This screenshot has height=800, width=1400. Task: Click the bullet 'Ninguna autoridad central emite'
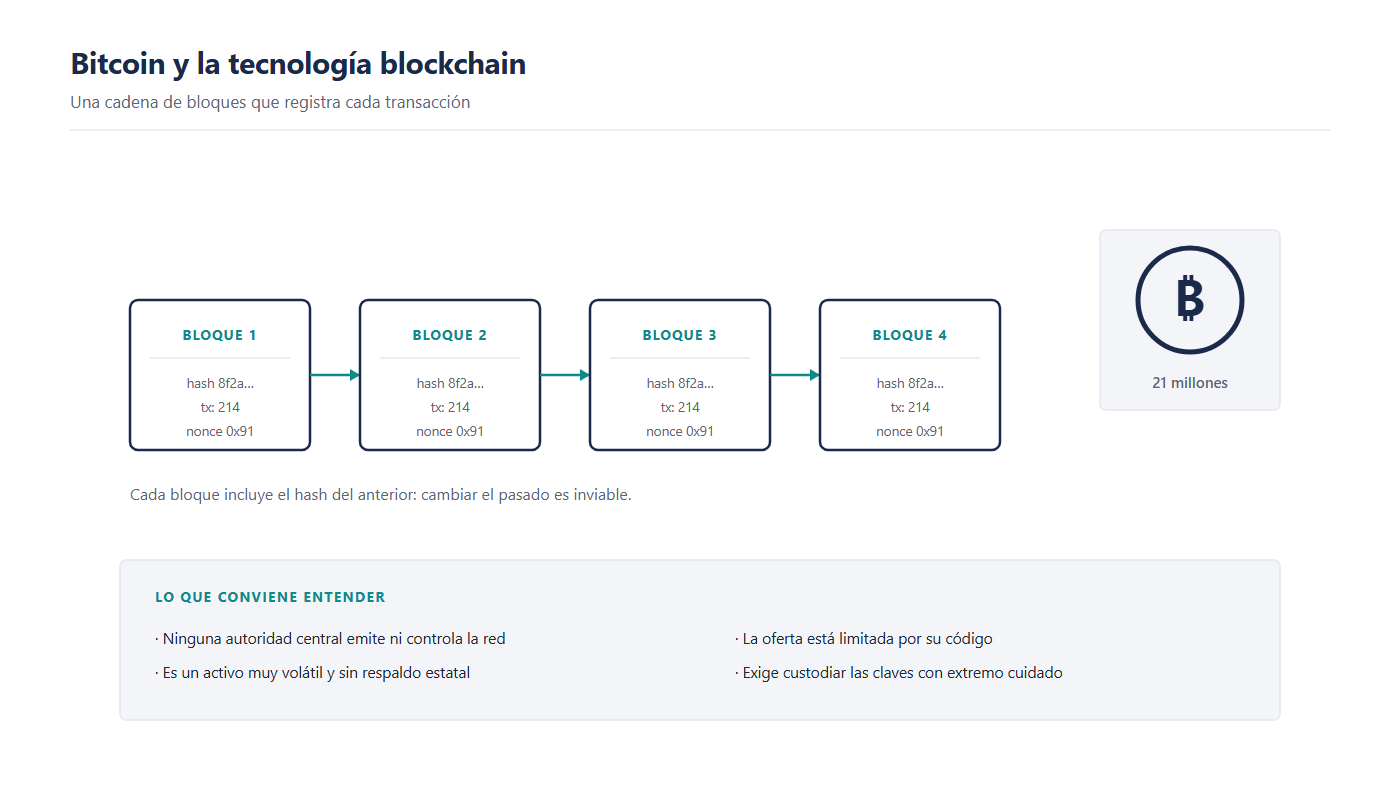click(x=330, y=639)
